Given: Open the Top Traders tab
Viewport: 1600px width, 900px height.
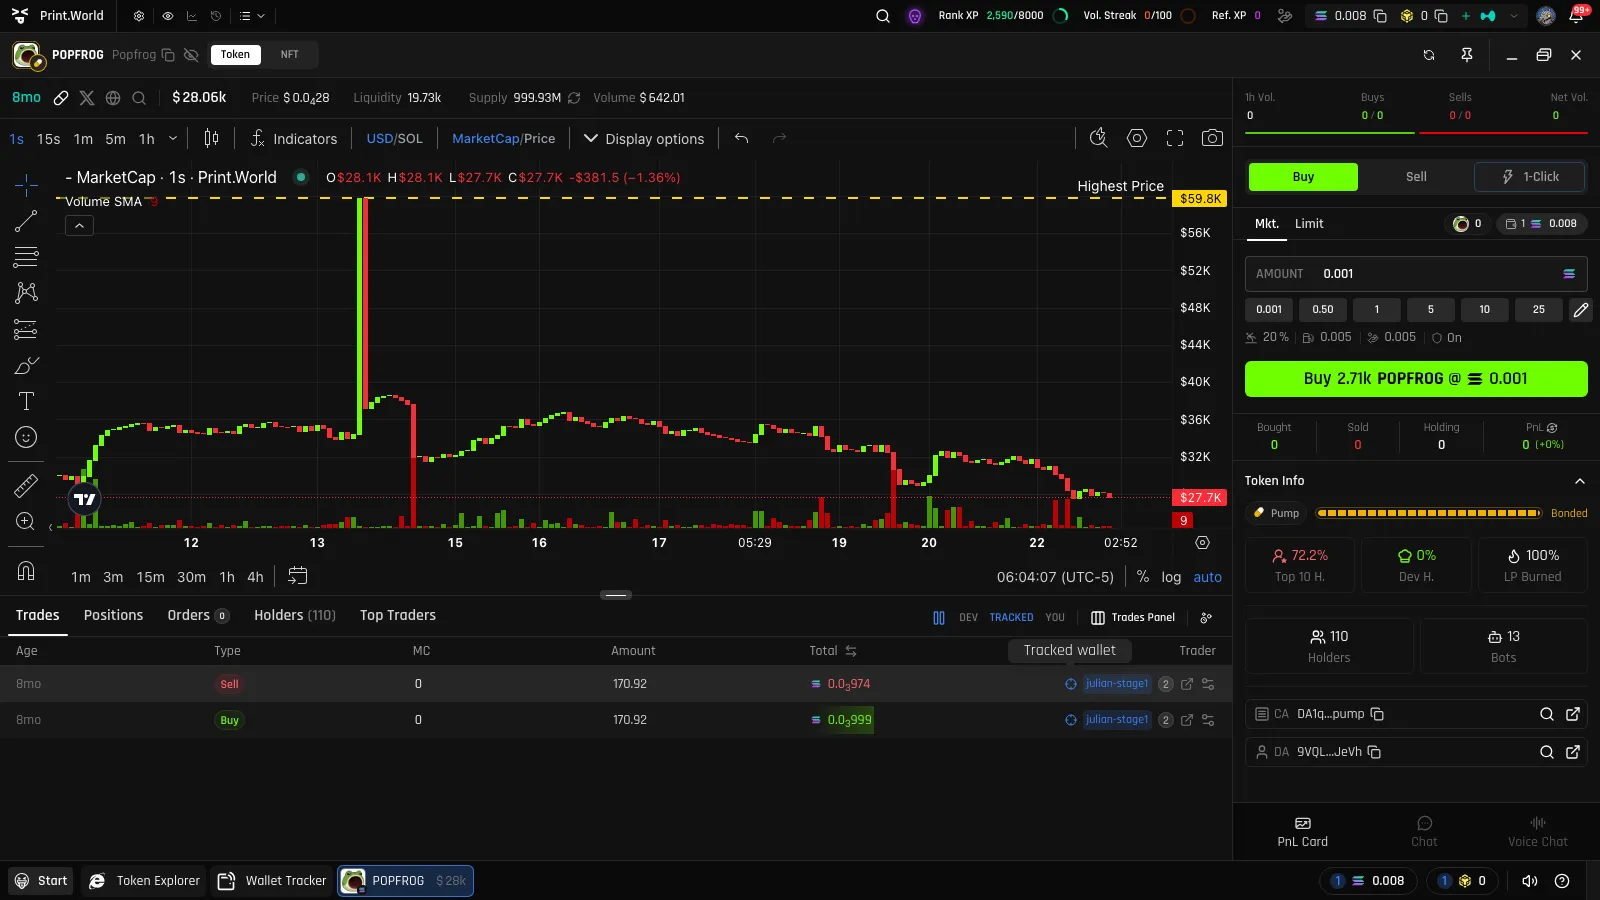Looking at the screenshot, I should [x=398, y=615].
